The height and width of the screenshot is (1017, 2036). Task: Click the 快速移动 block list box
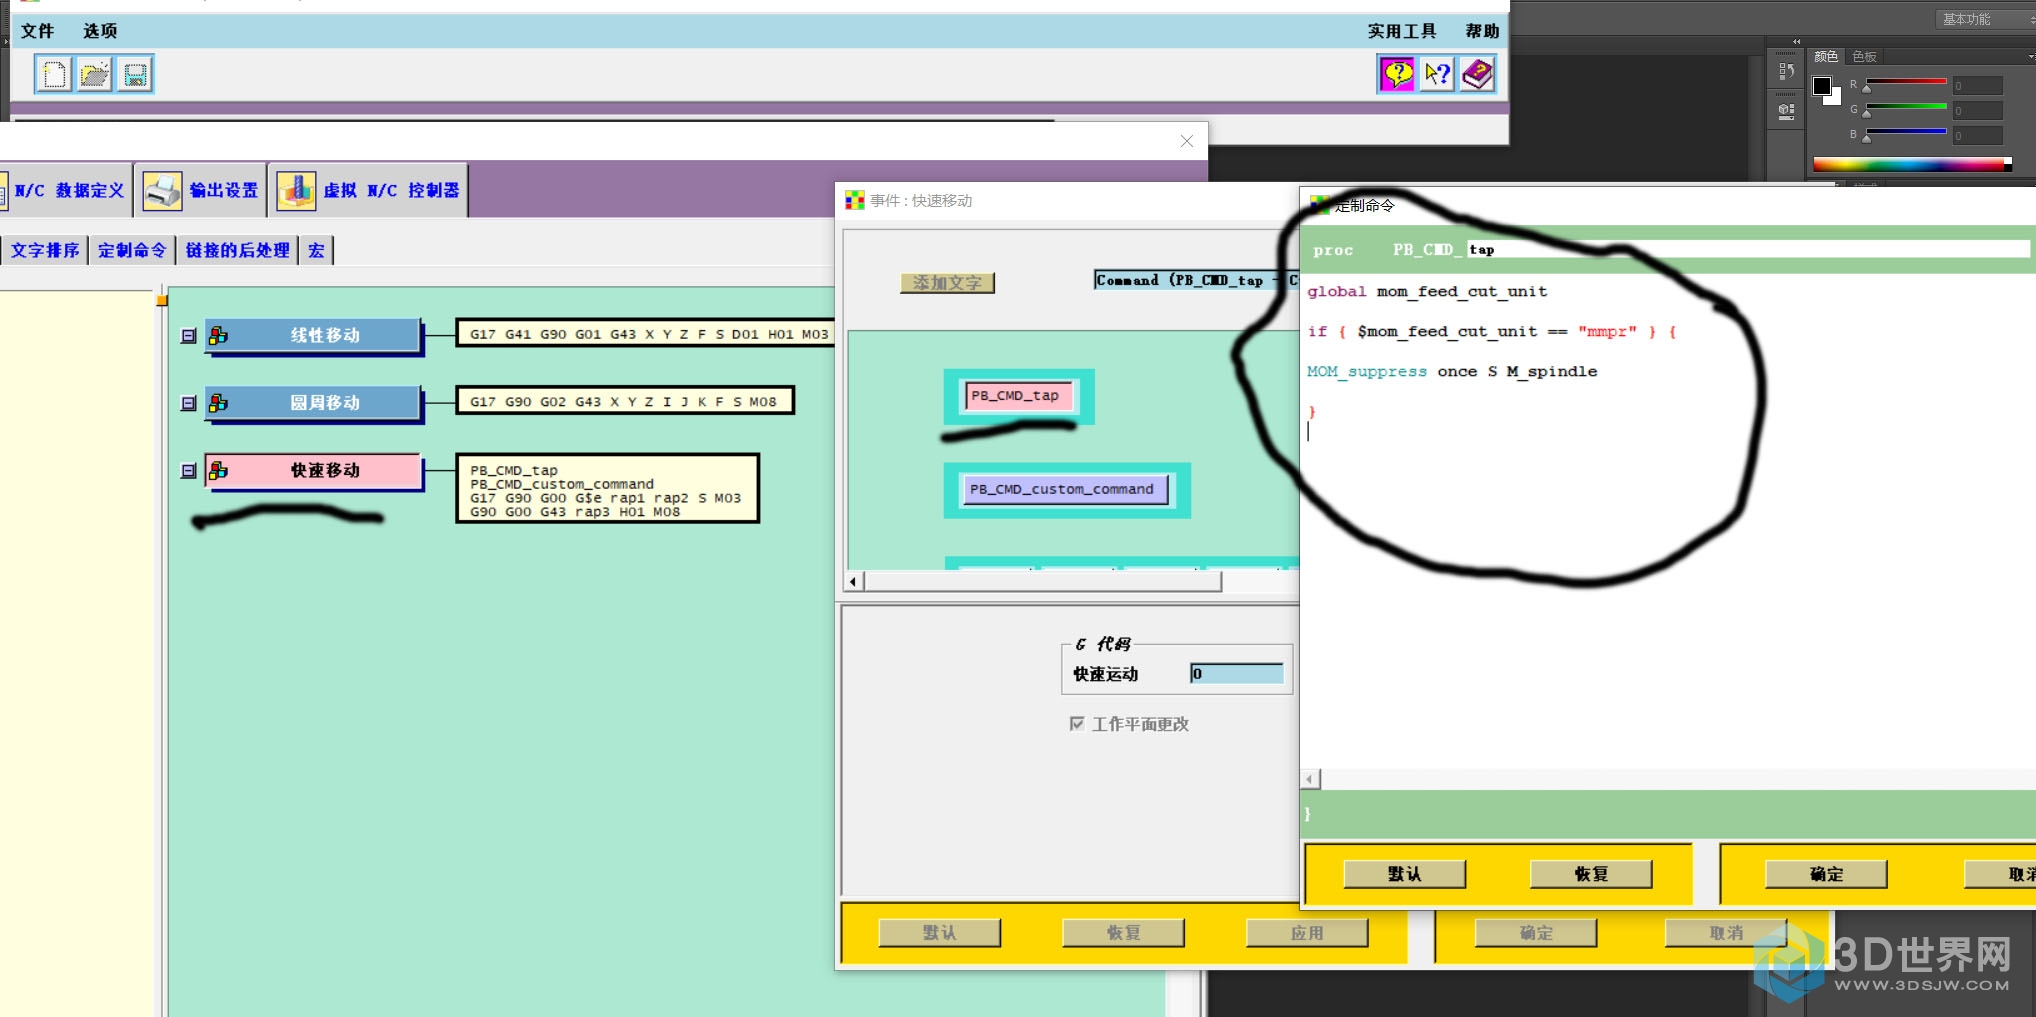[x=608, y=489]
